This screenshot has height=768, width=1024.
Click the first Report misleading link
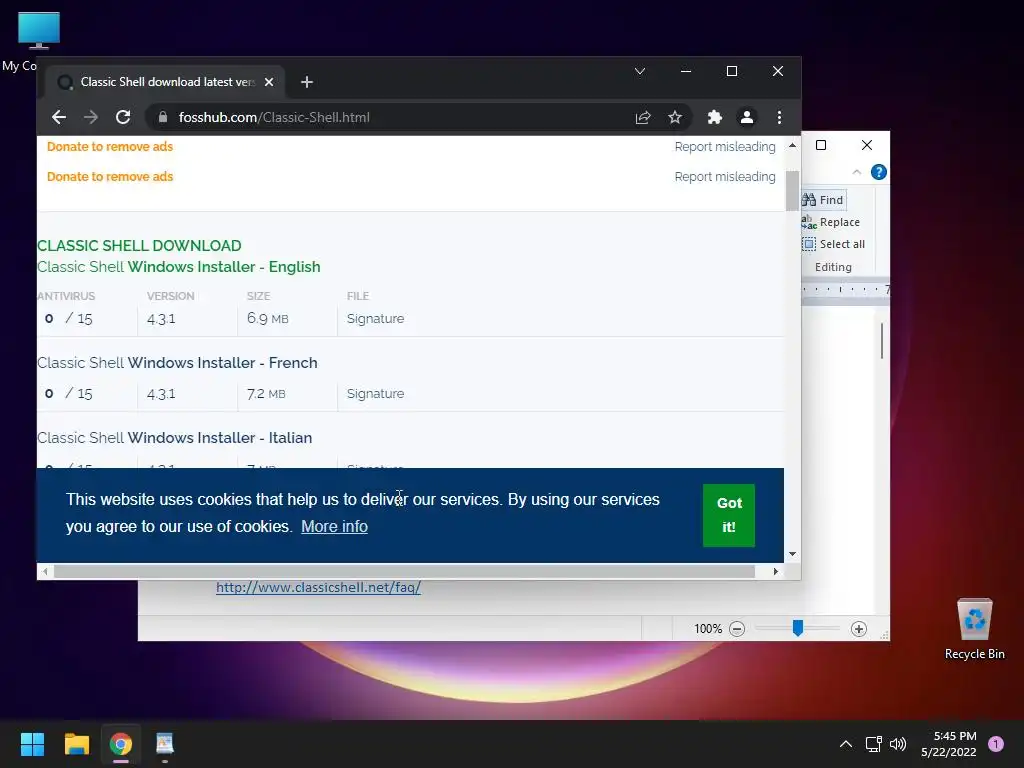pos(725,147)
